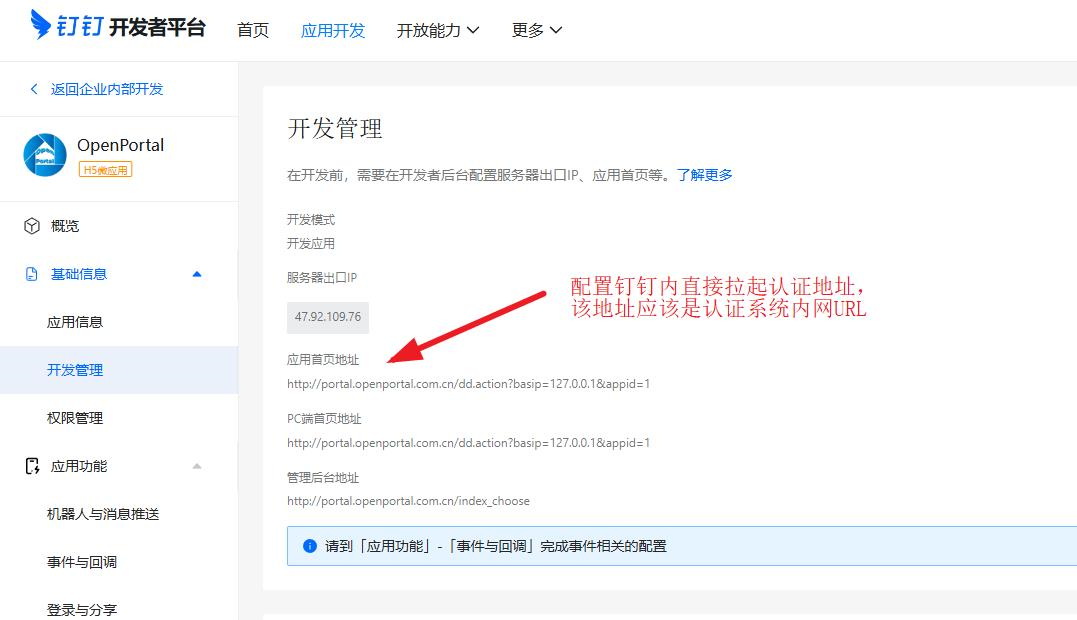This screenshot has height=620, width=1077.
Task: Click the blue info icon in the notice banner
Action: 310,546
